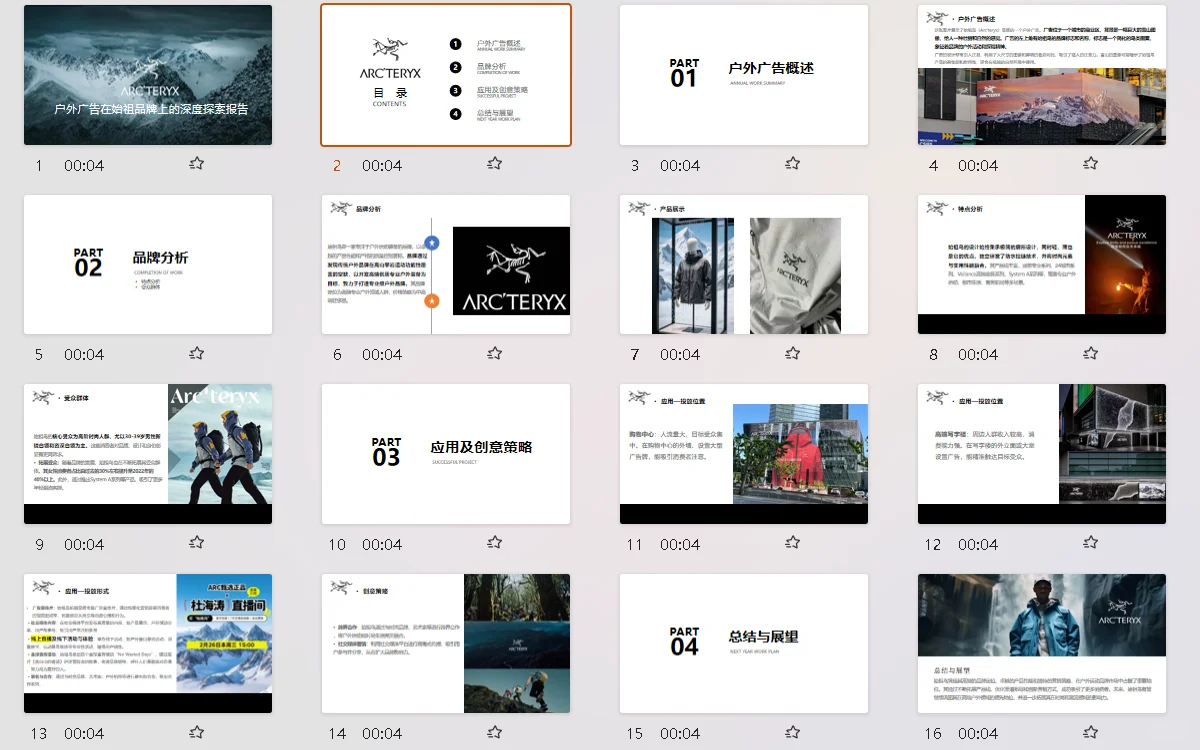Select slide 10 PART 03 应用及创意策略 thumbnail

tap(446, 454)
